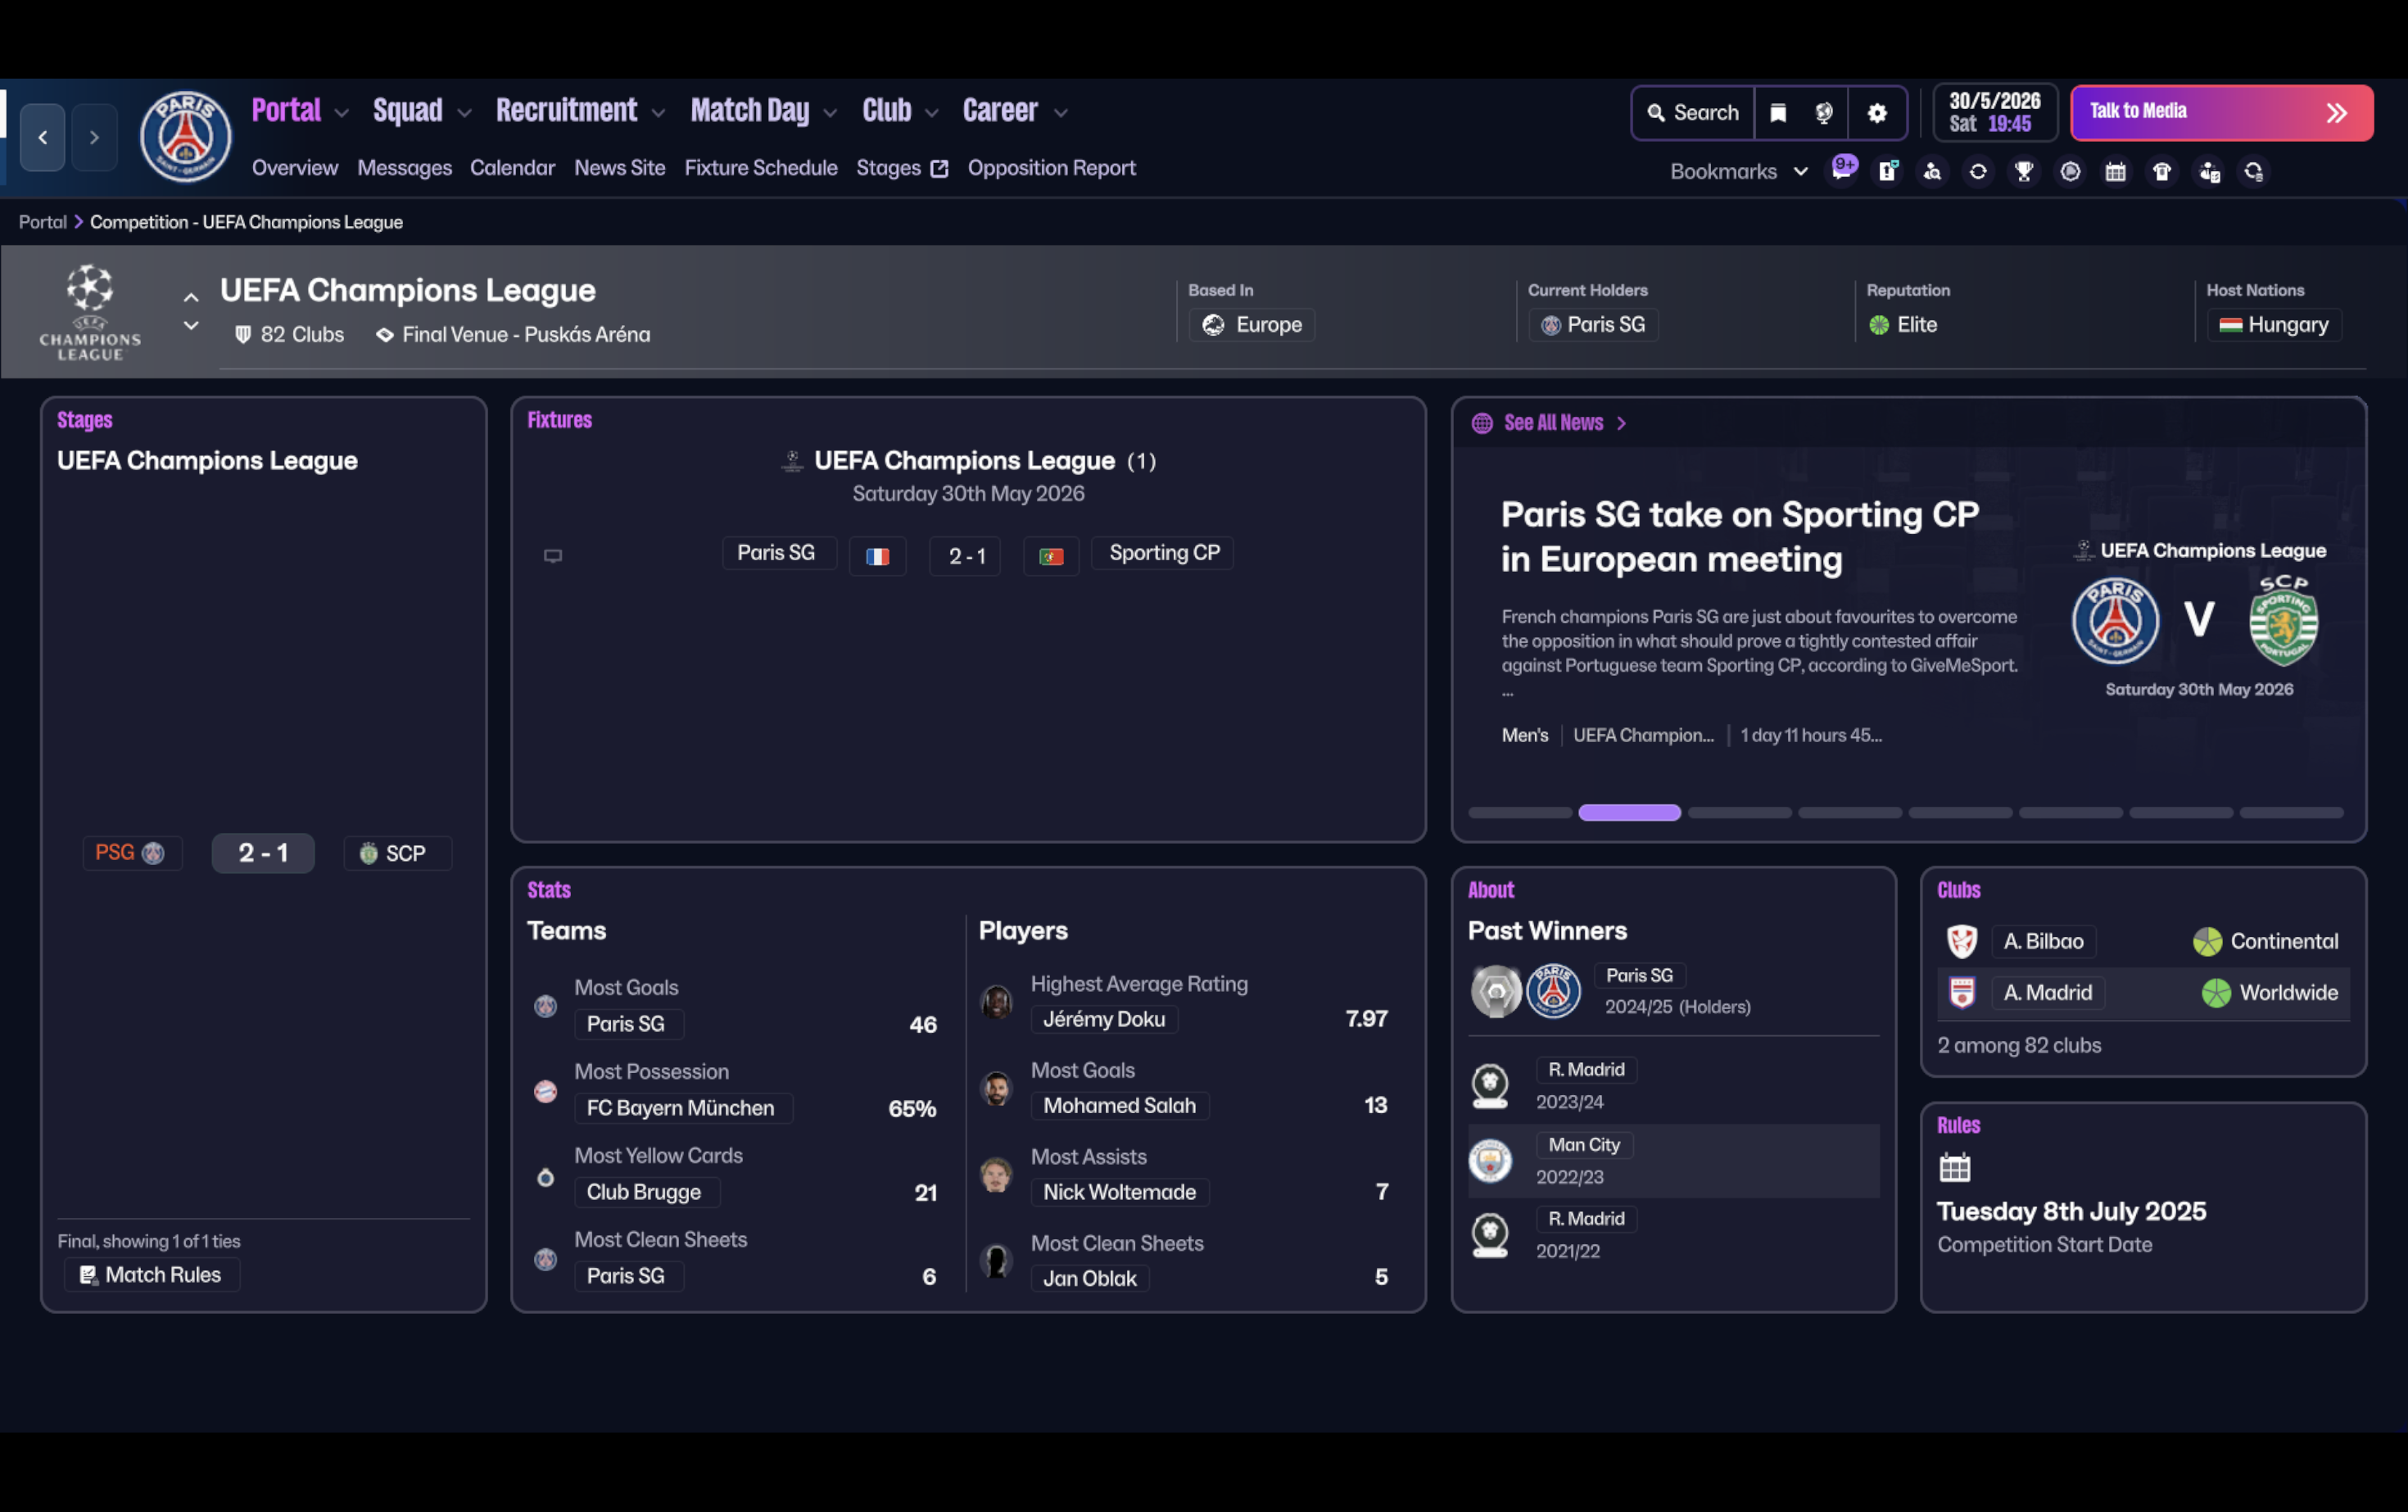Open the calendar shortcut icon in bookmarks bar
This screenshot has height=1512, width=2408.
click(x=2115, y=172)
